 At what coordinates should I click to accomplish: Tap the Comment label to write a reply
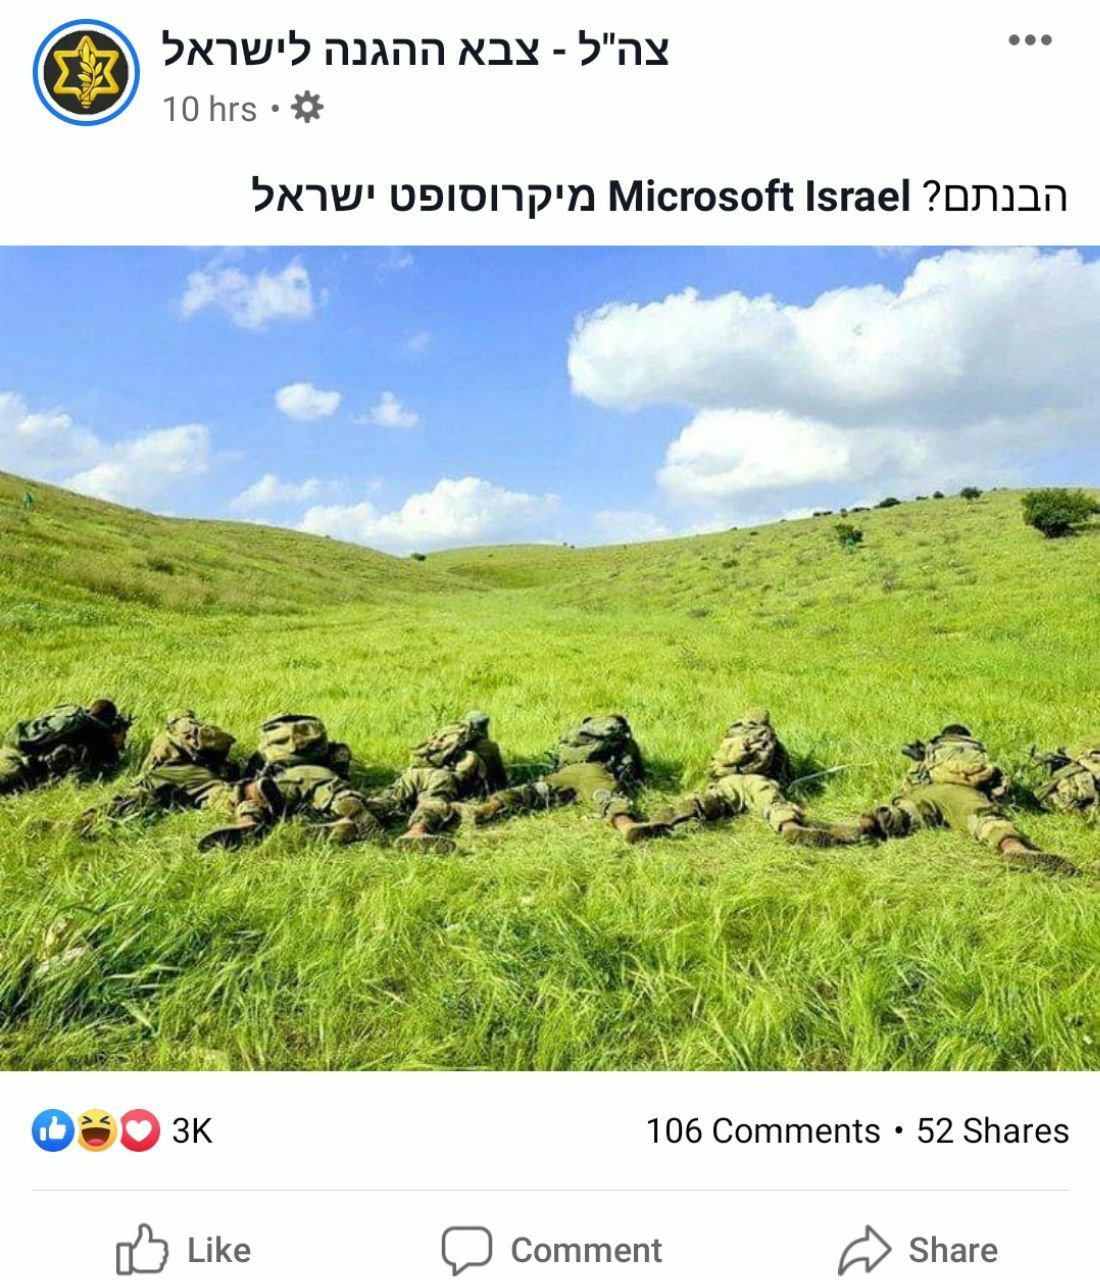coord(586,1250)
